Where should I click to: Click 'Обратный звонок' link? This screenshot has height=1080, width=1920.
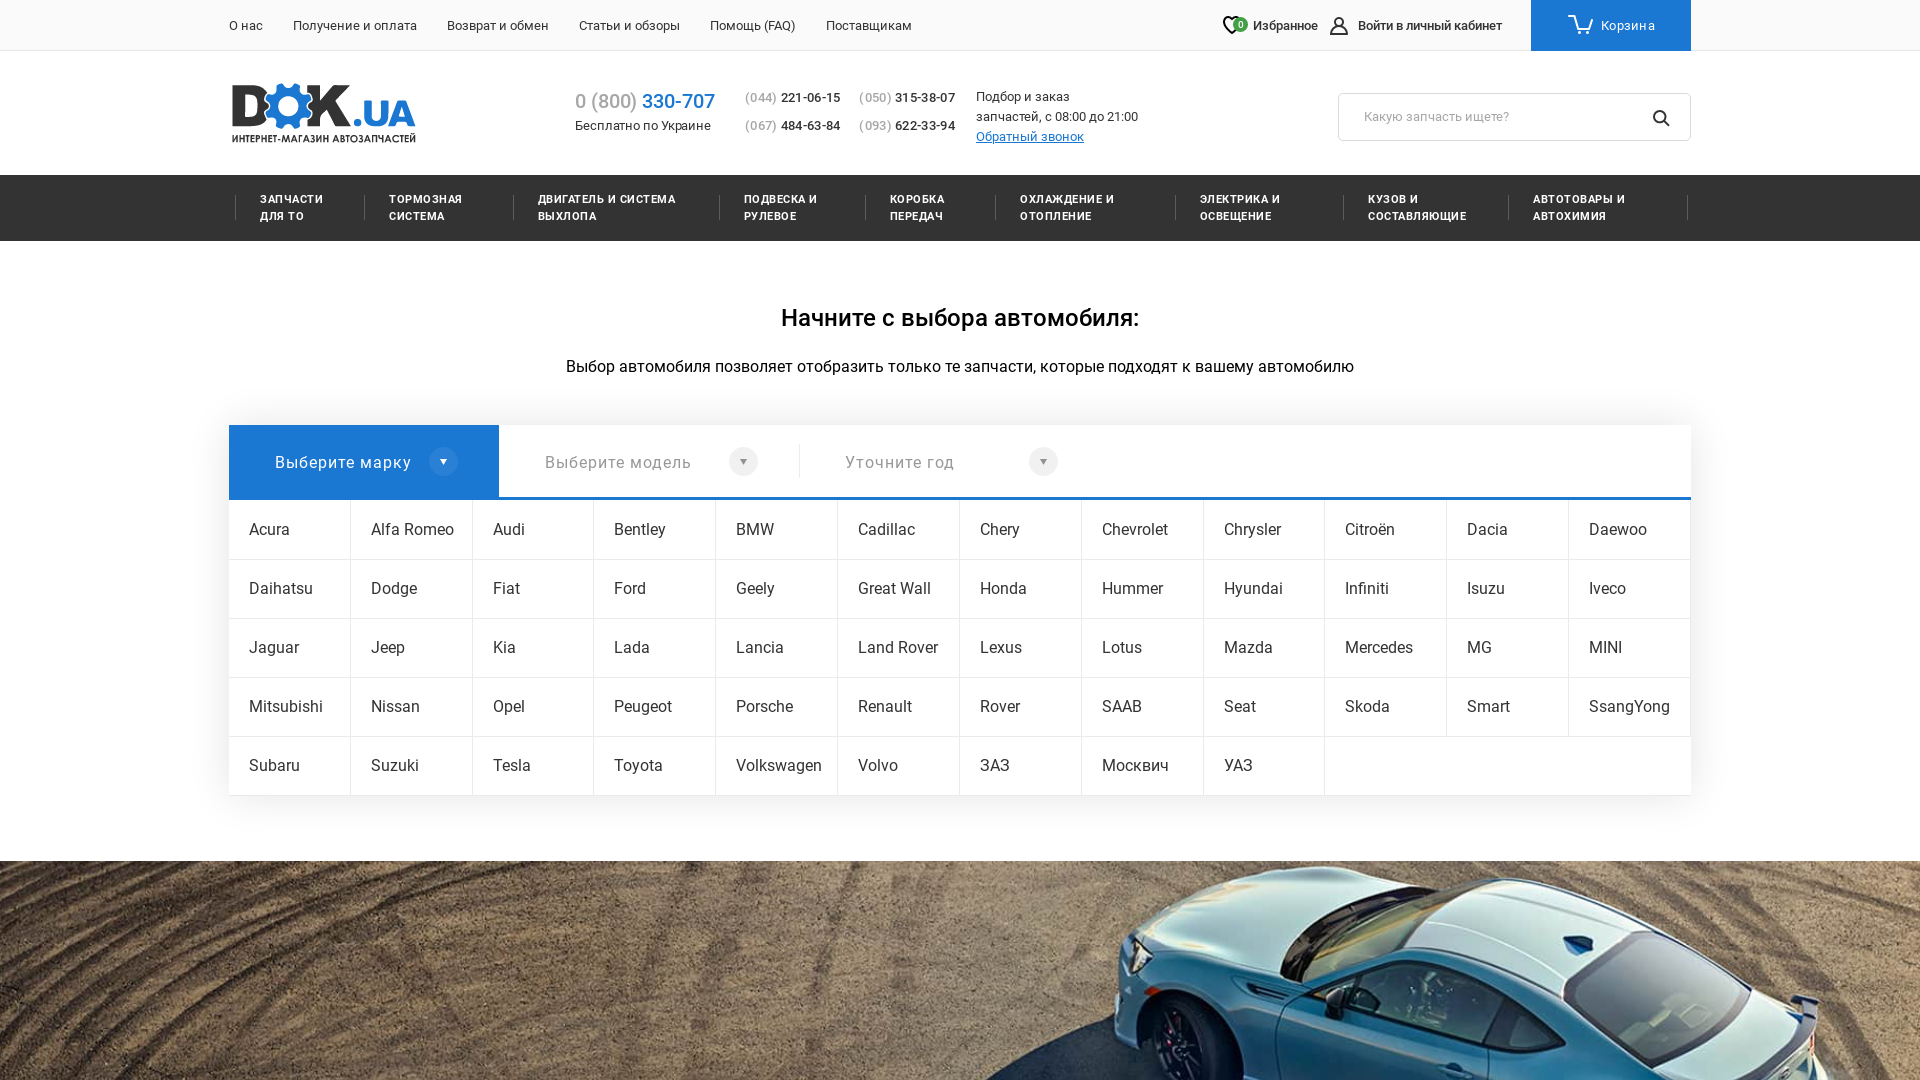pos(1030,137)
